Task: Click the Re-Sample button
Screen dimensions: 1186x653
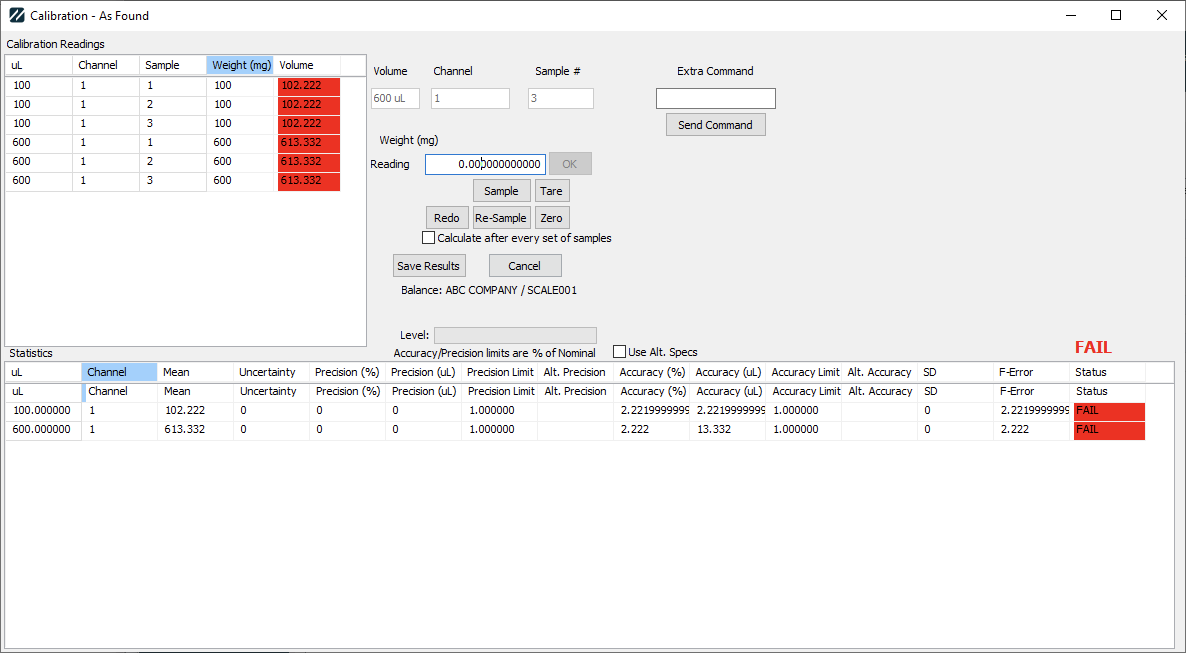Action: point(501,218)
